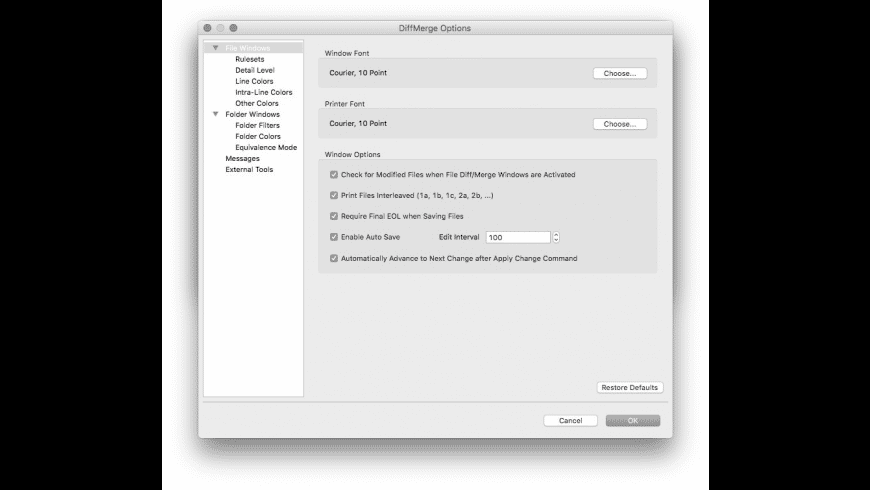870x490 pixels.
Task: Toggle Require Final EOL when Saving checkbox
Action: (x=334, y=216)
